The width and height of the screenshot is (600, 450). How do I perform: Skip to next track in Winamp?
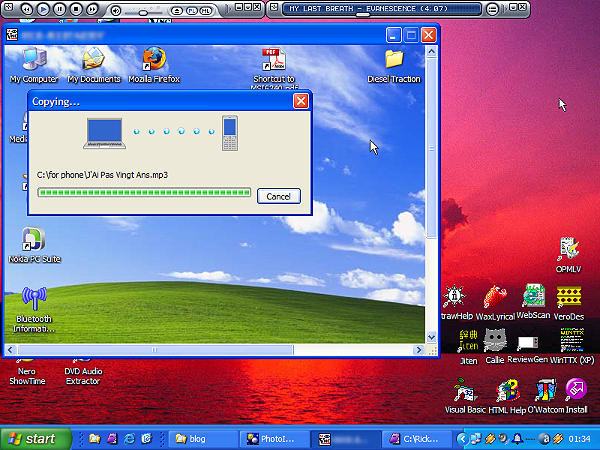click(x=92, y=8)
